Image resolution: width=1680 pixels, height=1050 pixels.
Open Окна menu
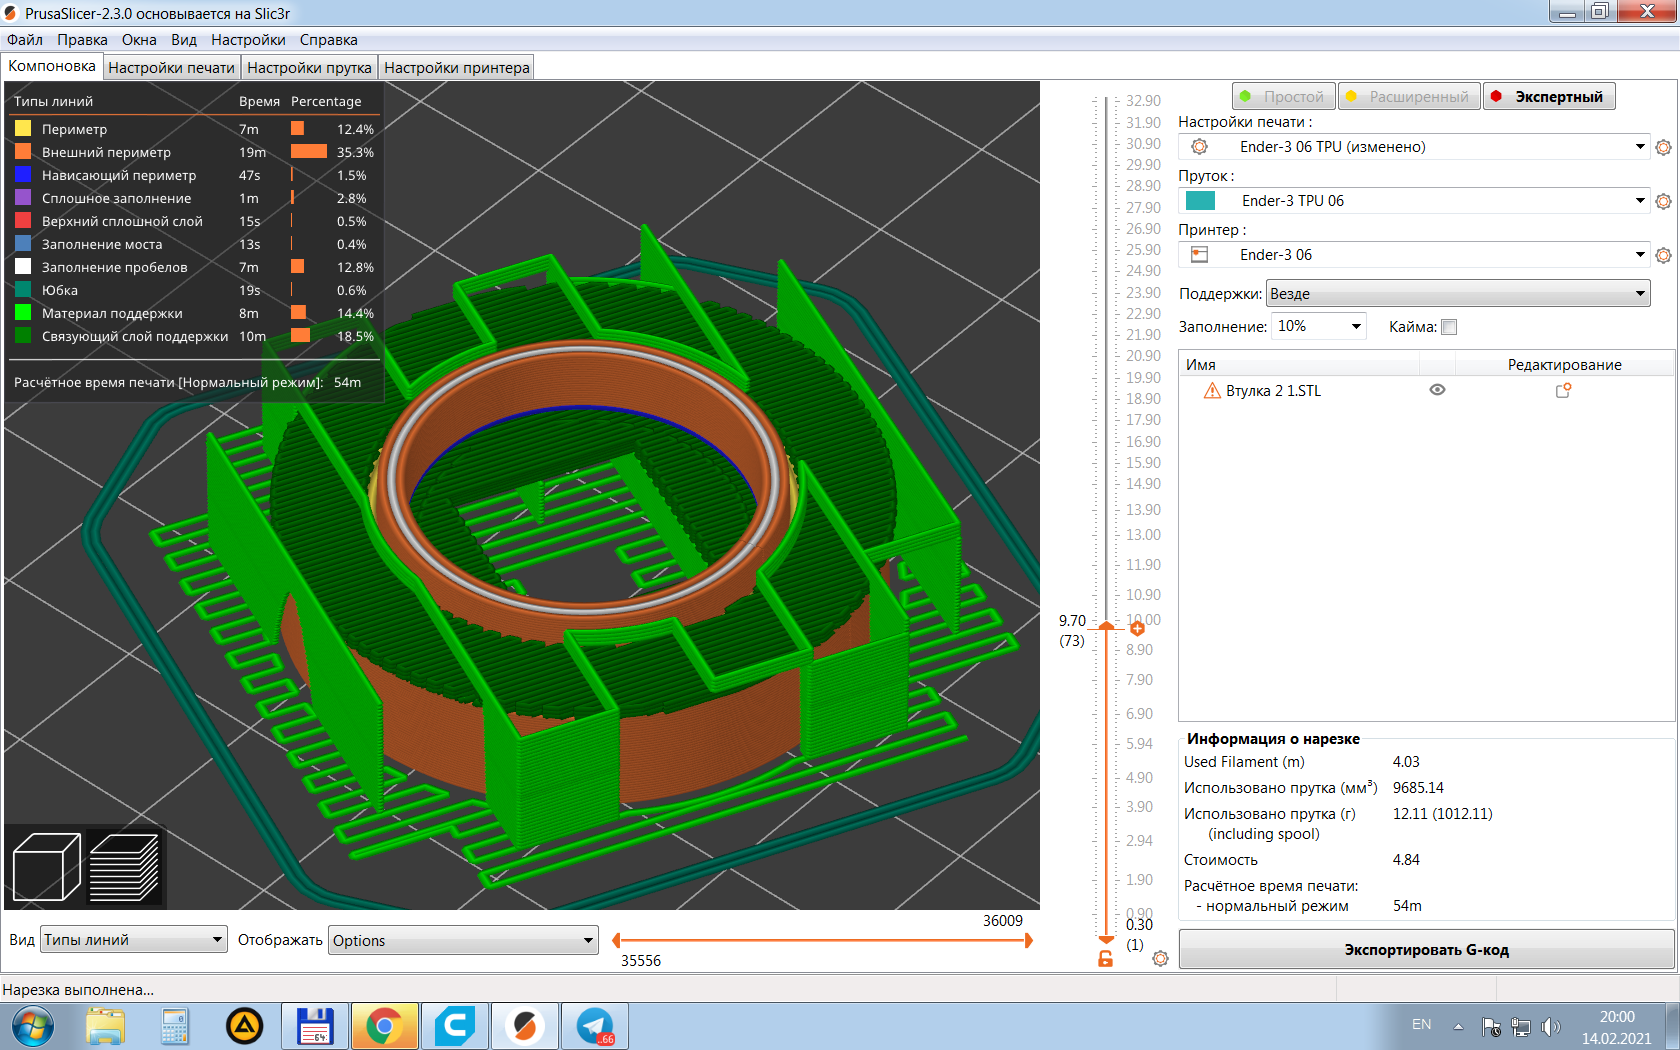coord(139,40)
